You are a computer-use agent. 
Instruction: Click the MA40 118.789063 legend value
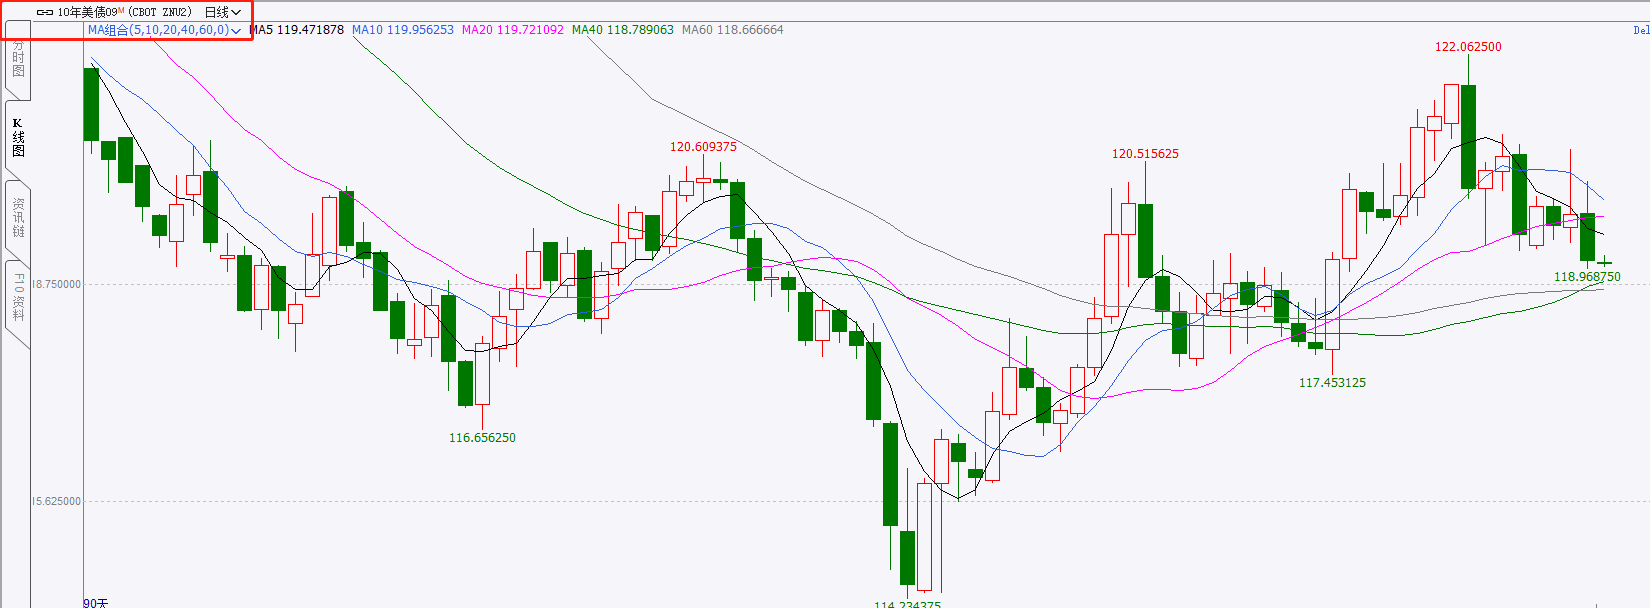click(x=622, y=30)
